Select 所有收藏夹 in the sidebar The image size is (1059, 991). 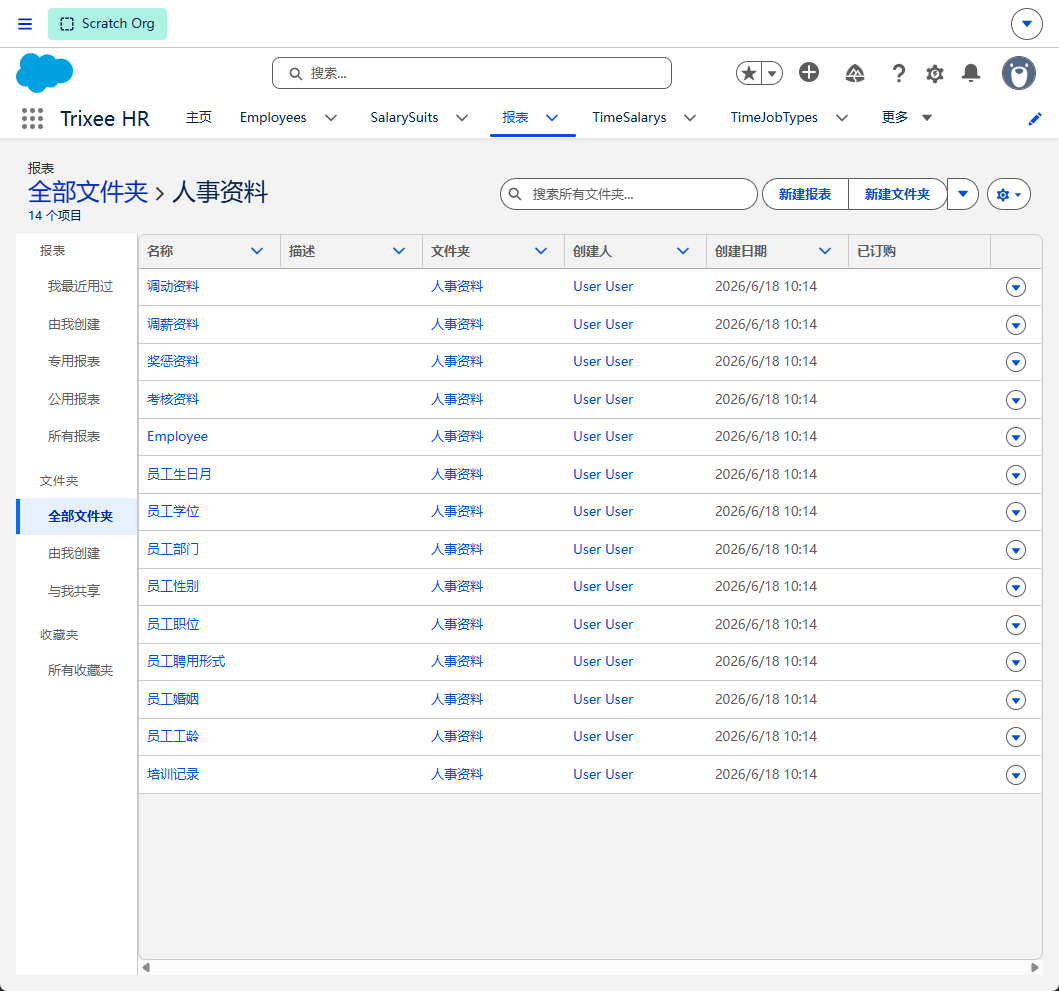[x=80, y=670]
